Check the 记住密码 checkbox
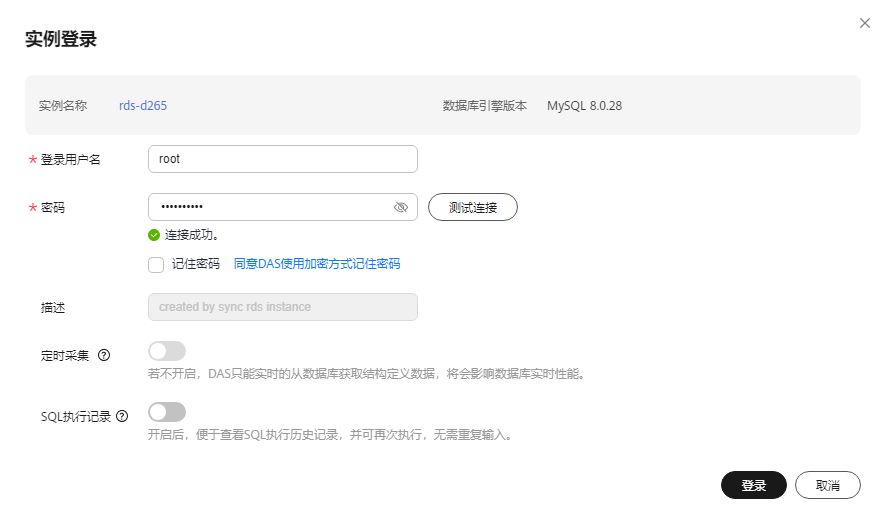 (155, 264)
